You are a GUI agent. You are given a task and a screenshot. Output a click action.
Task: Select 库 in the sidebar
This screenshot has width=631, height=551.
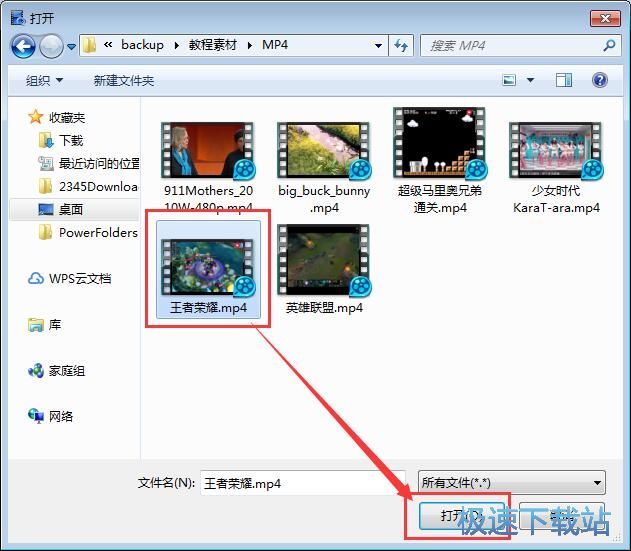pos(44,324)
